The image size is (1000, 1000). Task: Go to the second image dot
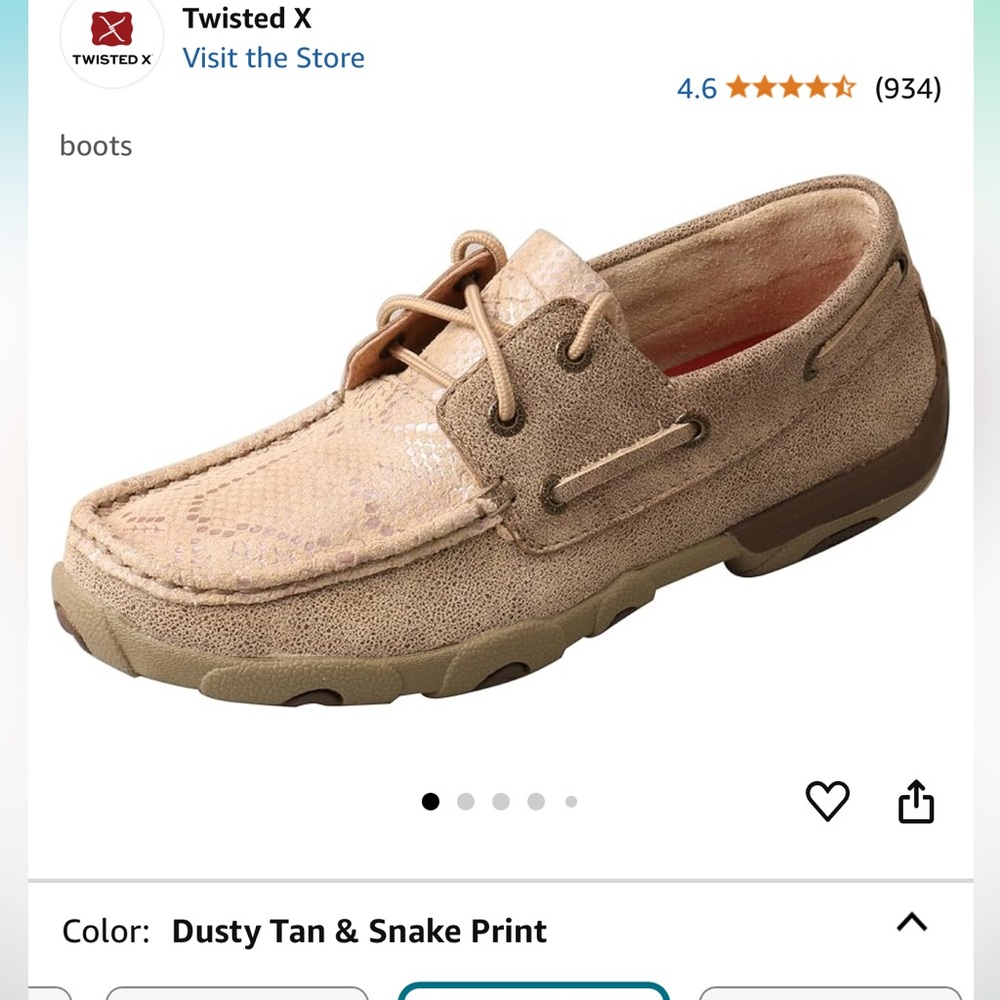466,801
